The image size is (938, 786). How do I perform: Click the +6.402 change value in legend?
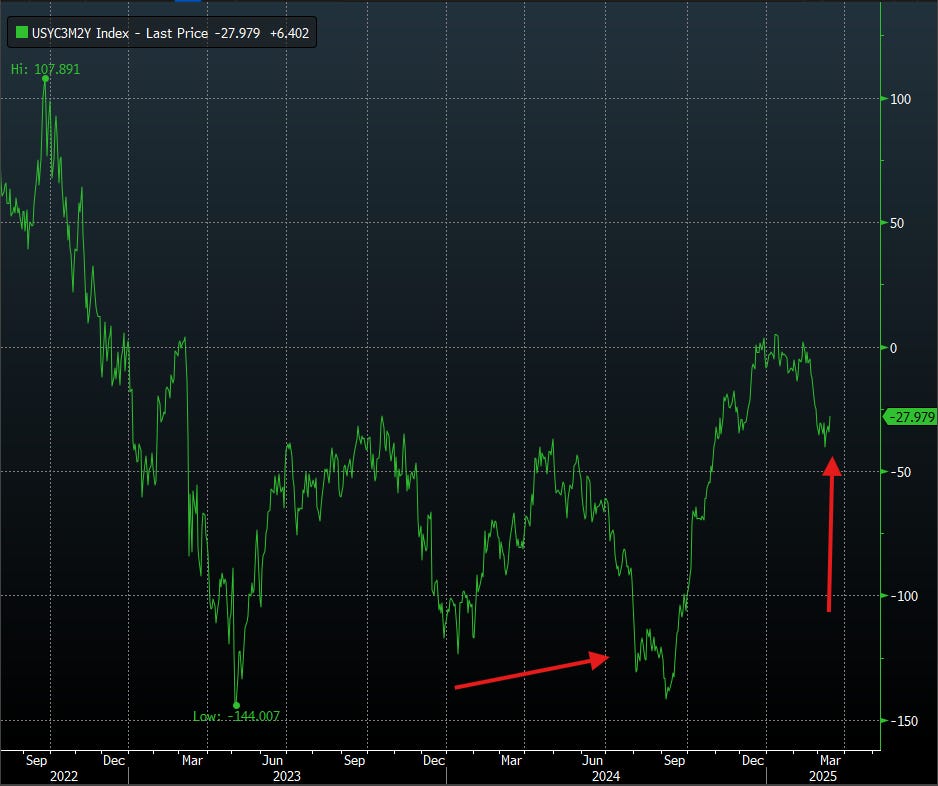coord(290,33)
